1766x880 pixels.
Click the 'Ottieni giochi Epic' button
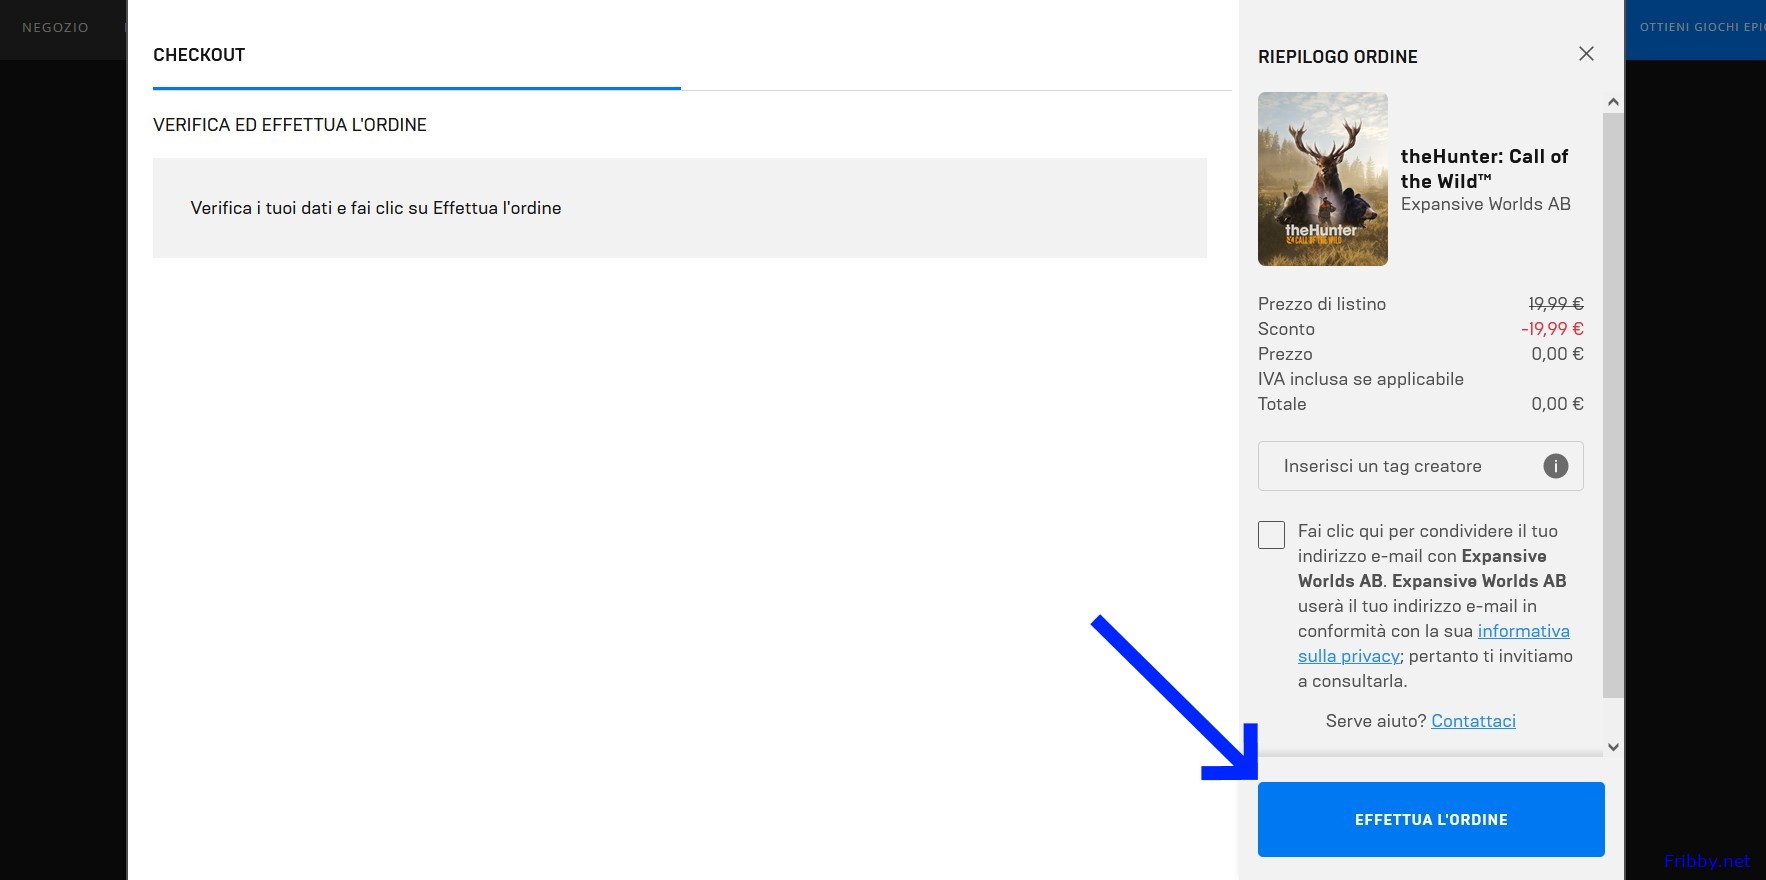click(1700, 28)
